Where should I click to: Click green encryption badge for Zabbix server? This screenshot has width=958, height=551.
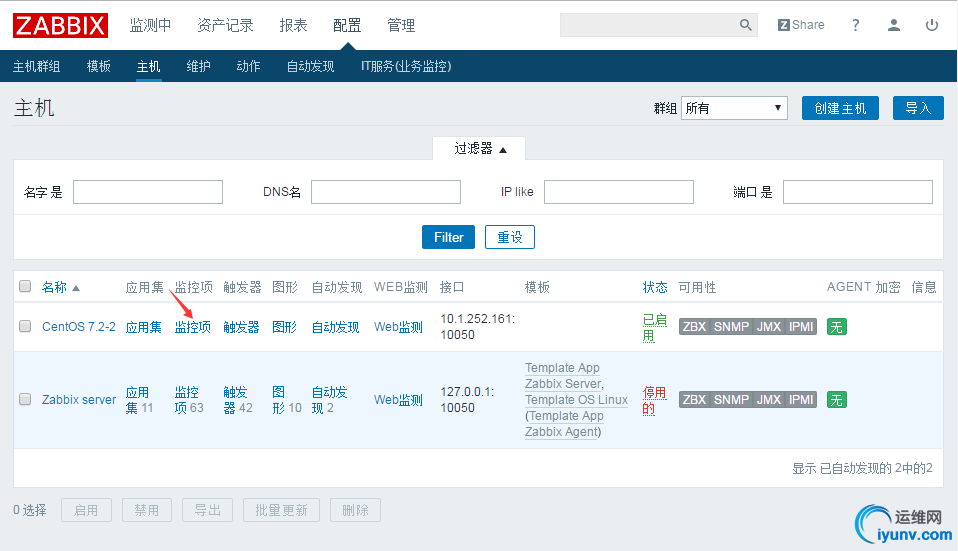pos(836,400)
